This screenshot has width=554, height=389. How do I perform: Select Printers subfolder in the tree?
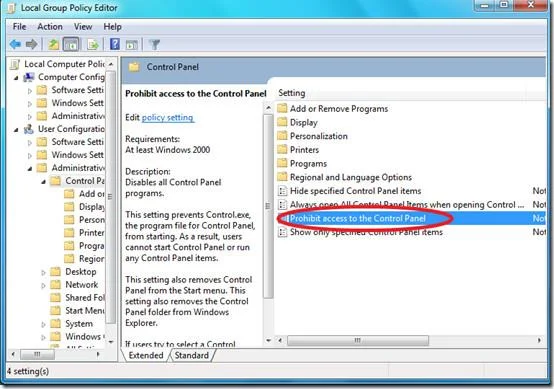pyautogui.click(x=92, y=232)
